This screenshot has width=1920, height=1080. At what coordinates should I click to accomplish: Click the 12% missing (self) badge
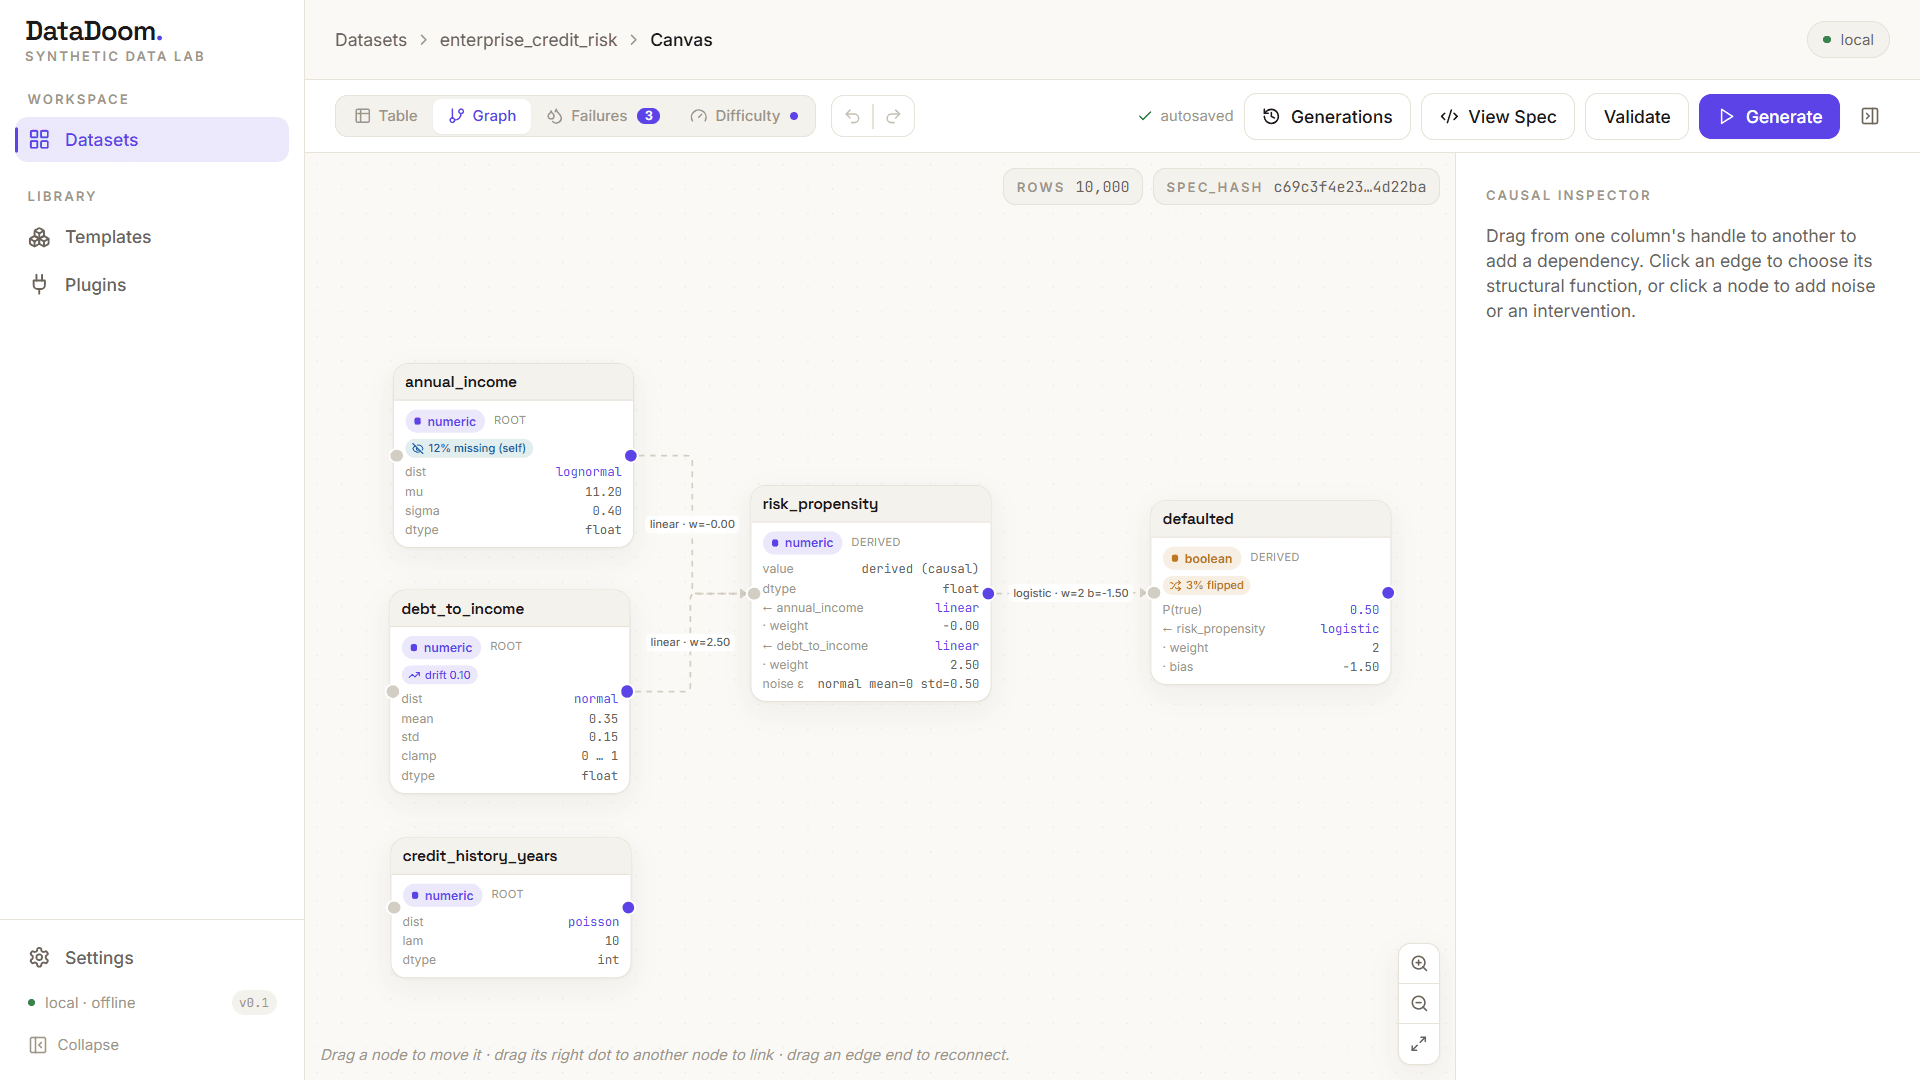click(469, 448)
